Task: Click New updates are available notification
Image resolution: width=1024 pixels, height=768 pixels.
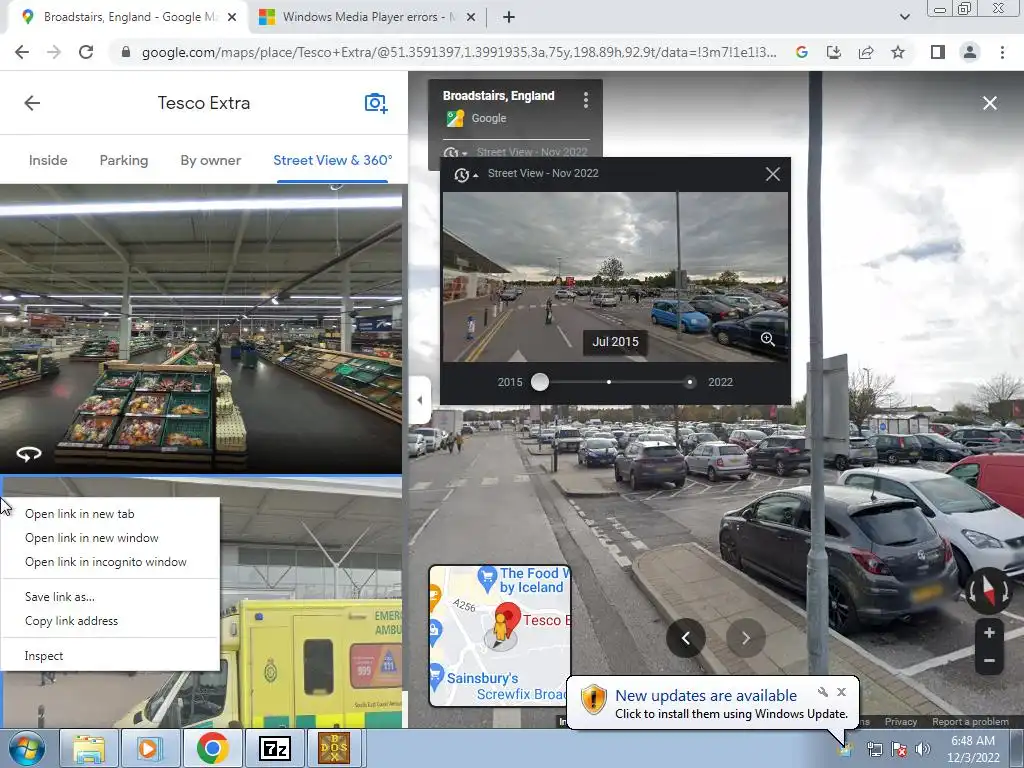Action: click(x=706, y=696)
